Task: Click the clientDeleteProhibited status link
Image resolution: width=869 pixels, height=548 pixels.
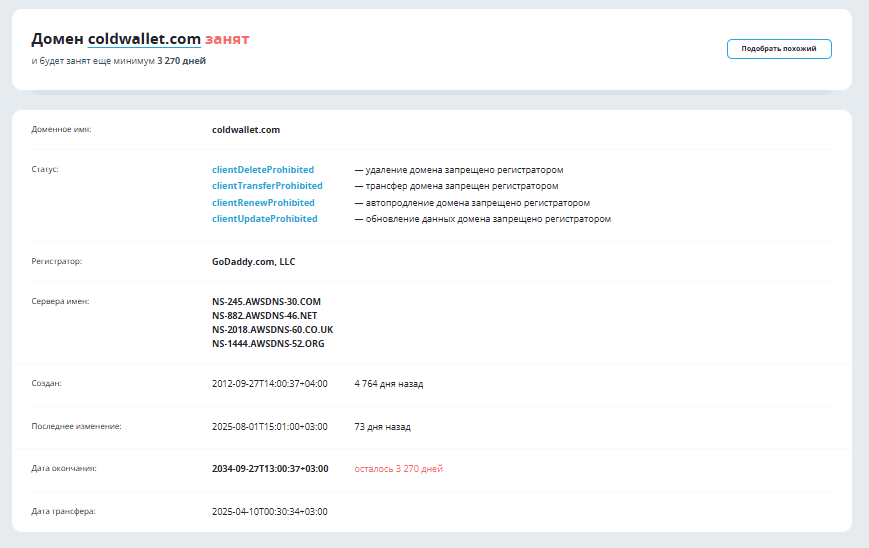Action: pyautogui.click(x=262, y=170)
